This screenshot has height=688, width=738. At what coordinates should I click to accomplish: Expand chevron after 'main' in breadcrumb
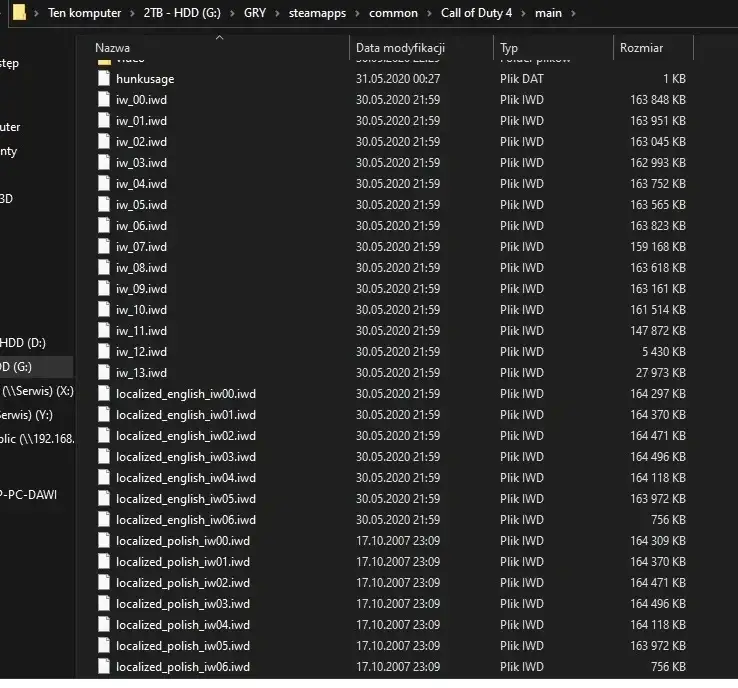tap(573, 13)
